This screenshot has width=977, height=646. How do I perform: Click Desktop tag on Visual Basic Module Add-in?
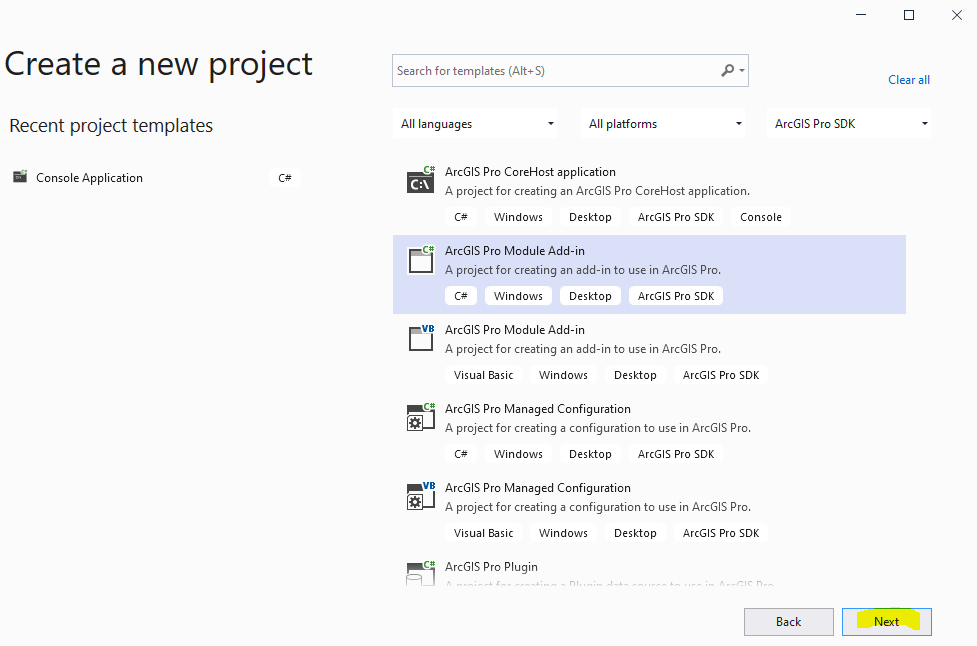click(635, 375)
